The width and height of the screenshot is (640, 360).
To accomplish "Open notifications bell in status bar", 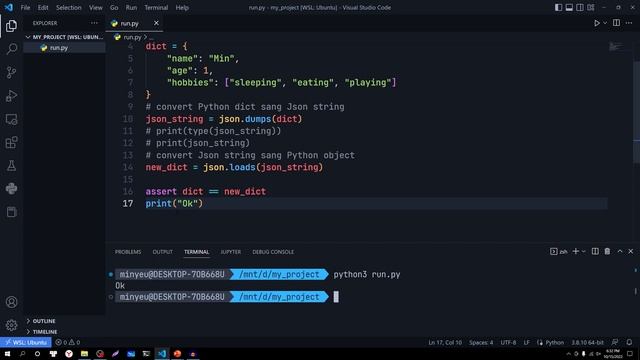I will click(x=629, y=342).
